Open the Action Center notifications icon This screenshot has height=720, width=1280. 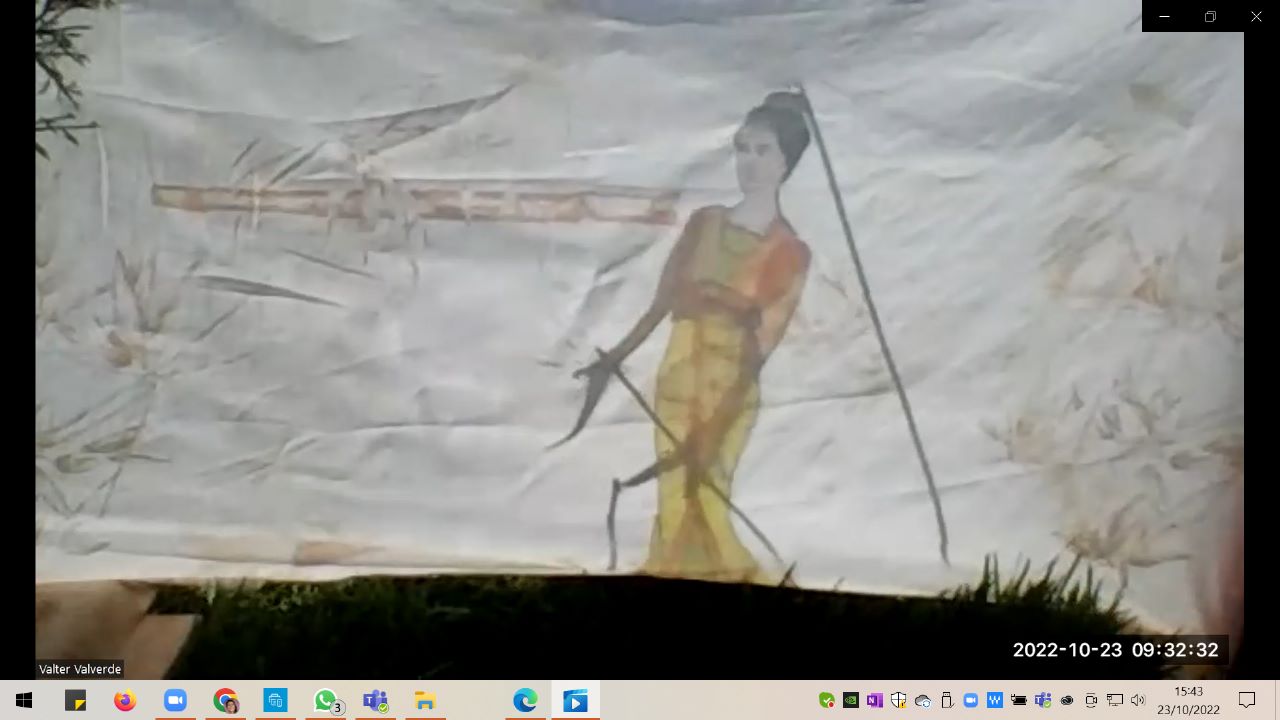pos(1247,700)
